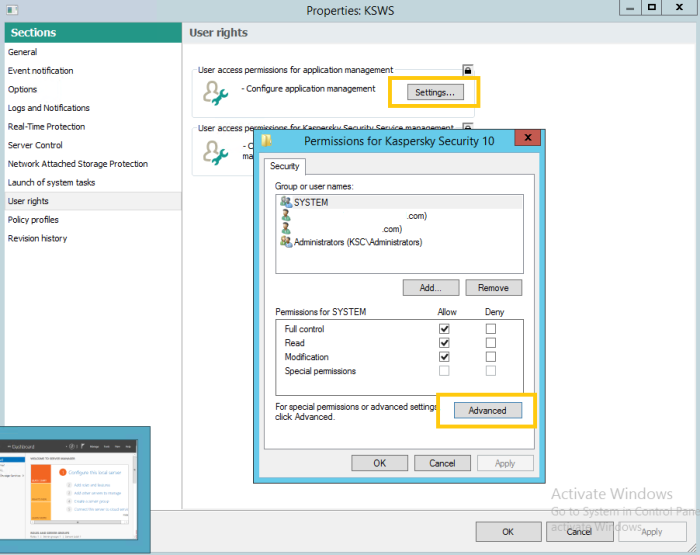Image resolution: width=700 pixels, height=555 pixels.
Task: Click Remove to delete selected user
Action: (493, 288)
